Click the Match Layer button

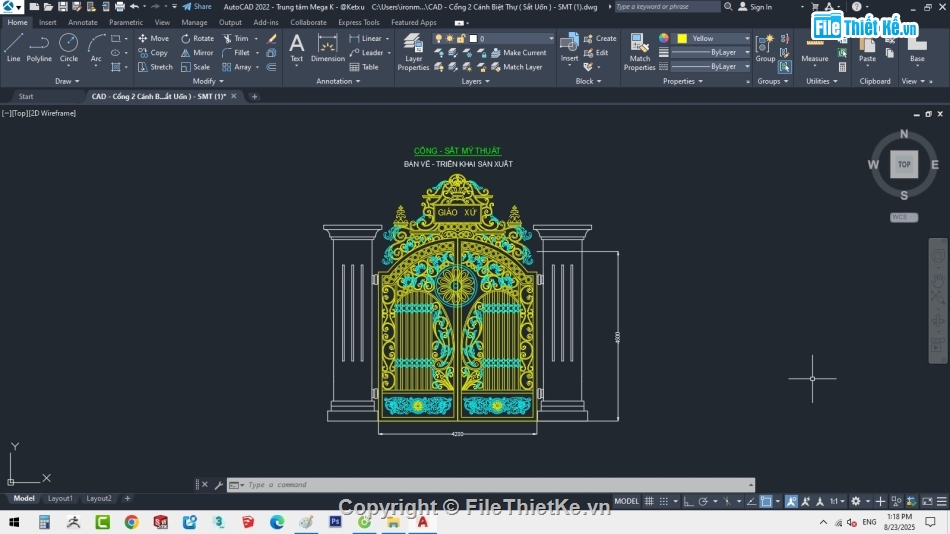pyautogui.click(x=517, y=67)
